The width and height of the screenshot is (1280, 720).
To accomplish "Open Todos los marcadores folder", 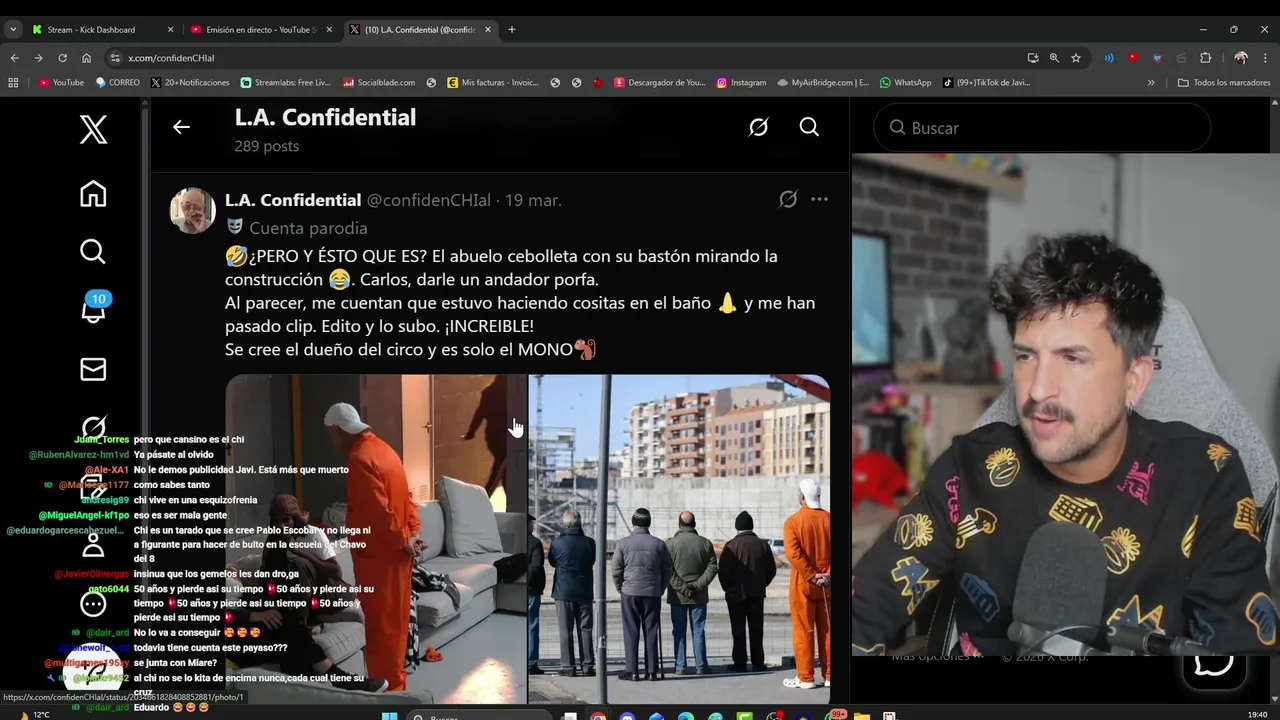I will tap(1224, 83).
